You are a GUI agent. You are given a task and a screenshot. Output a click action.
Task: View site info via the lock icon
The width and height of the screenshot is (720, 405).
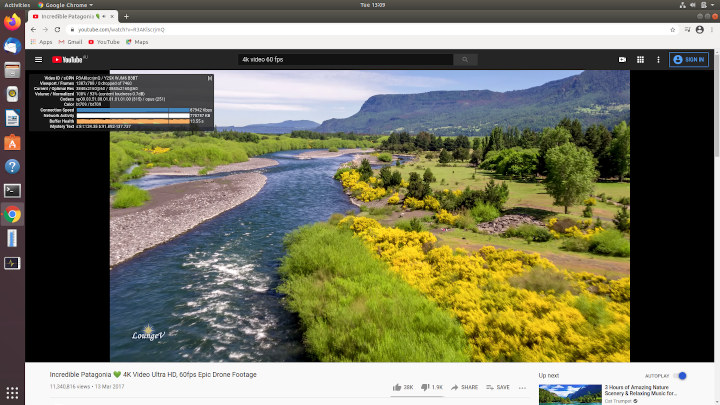coord(72,29)
